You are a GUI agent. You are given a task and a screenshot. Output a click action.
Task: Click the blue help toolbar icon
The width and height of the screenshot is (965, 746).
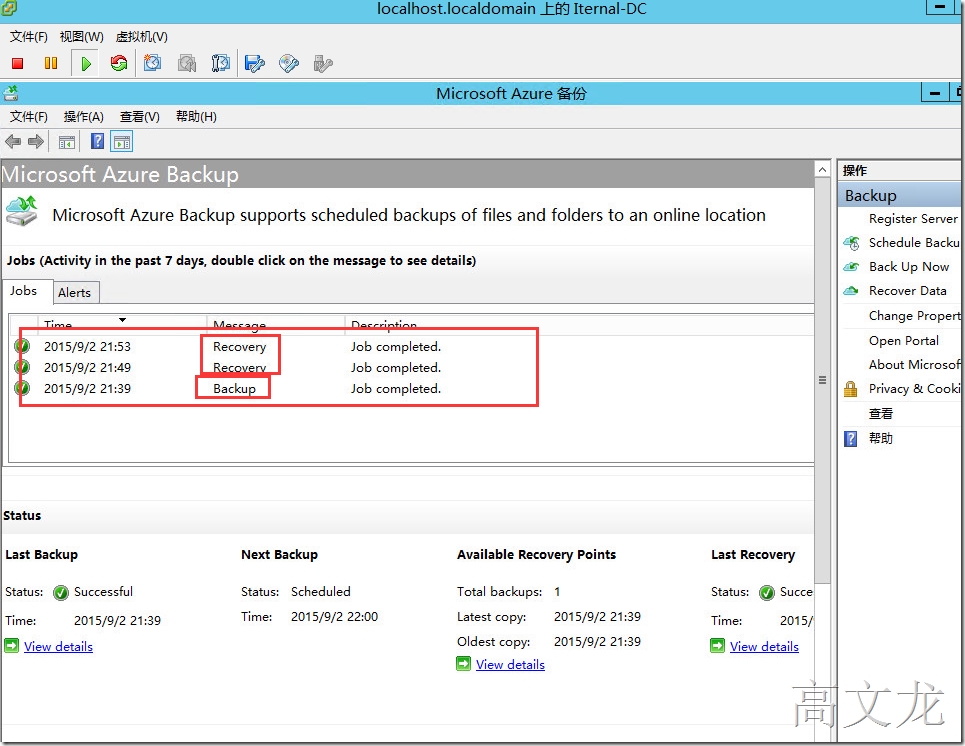click(97, 141)
